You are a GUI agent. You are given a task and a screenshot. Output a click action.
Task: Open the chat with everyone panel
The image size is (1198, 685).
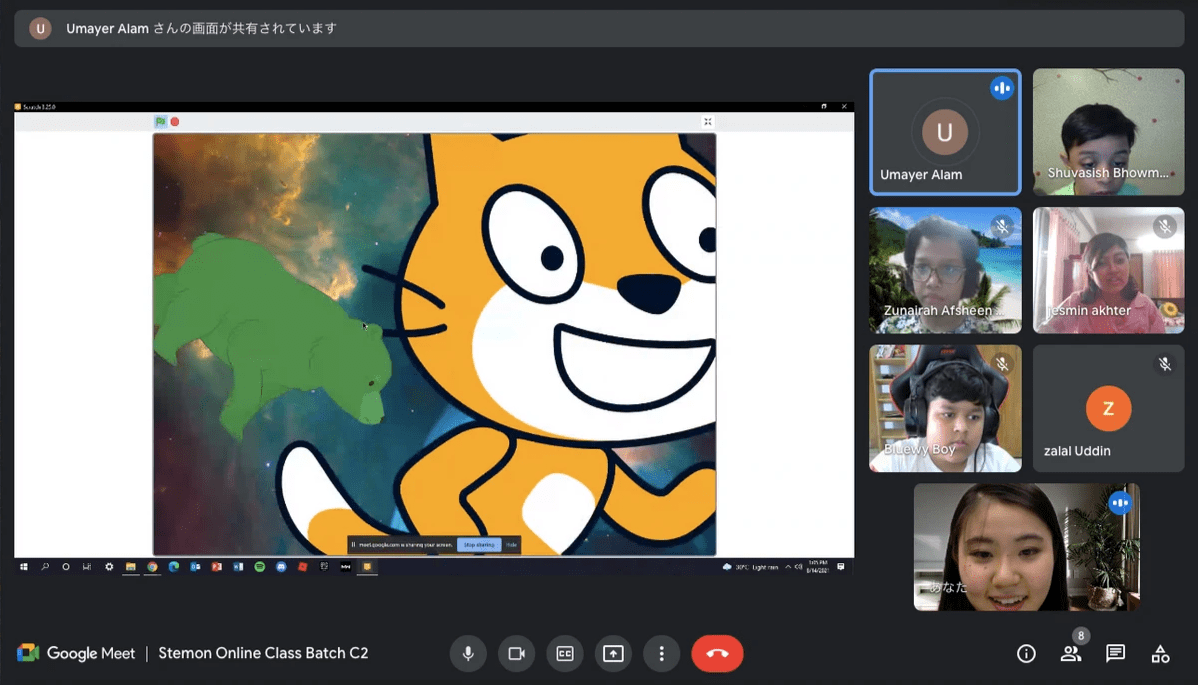(x=1115, y=654)
